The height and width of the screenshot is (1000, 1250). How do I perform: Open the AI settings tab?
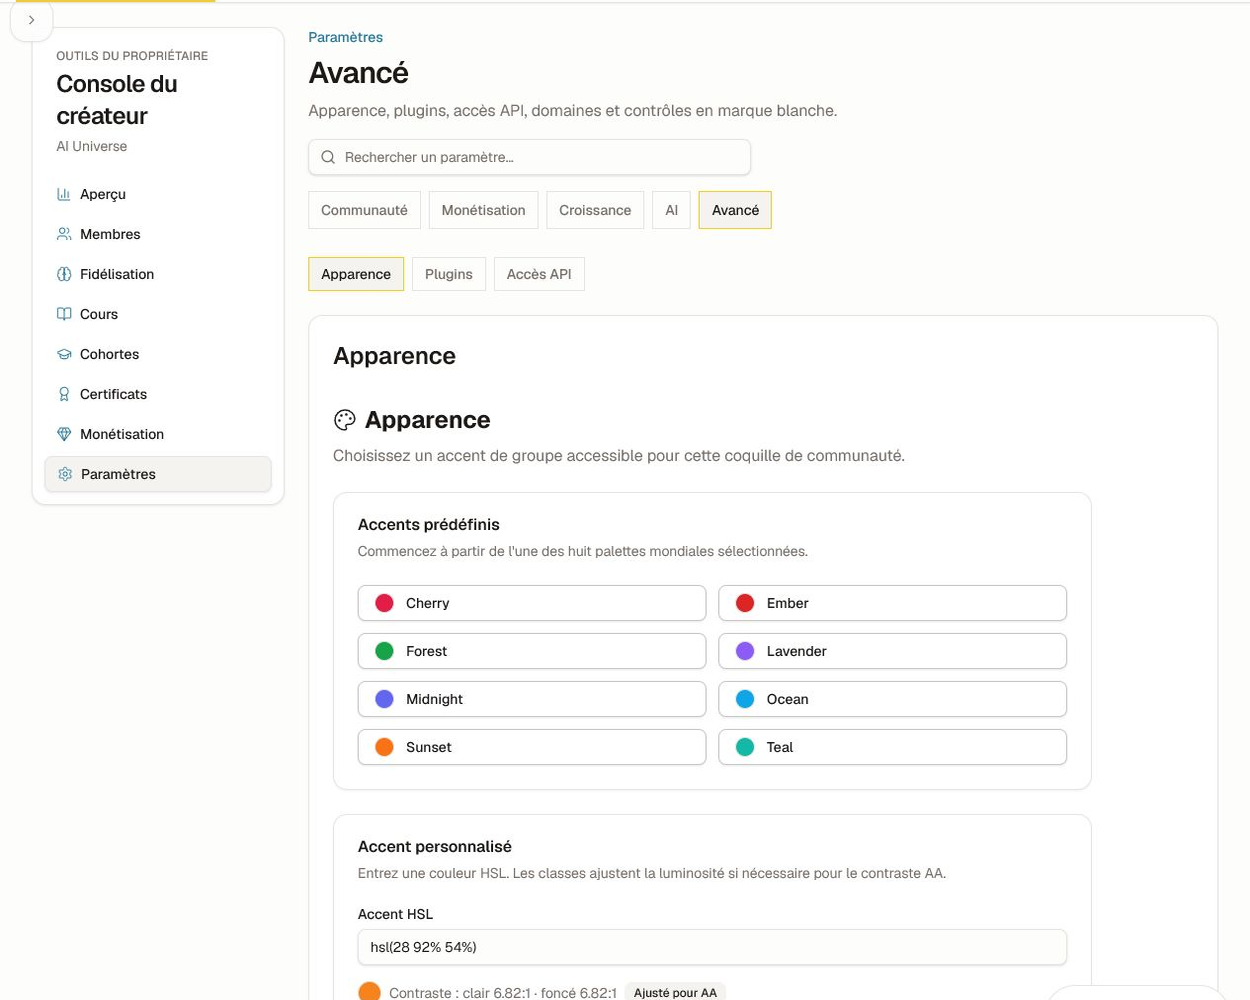[x=671, y=210]
